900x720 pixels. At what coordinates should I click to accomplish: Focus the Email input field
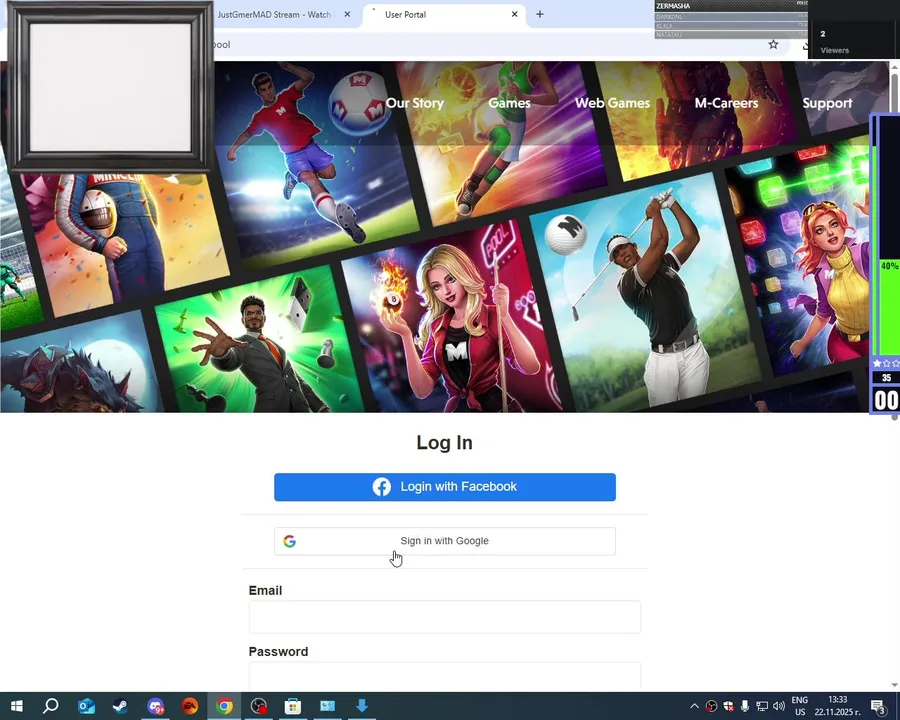coord(445,617)
